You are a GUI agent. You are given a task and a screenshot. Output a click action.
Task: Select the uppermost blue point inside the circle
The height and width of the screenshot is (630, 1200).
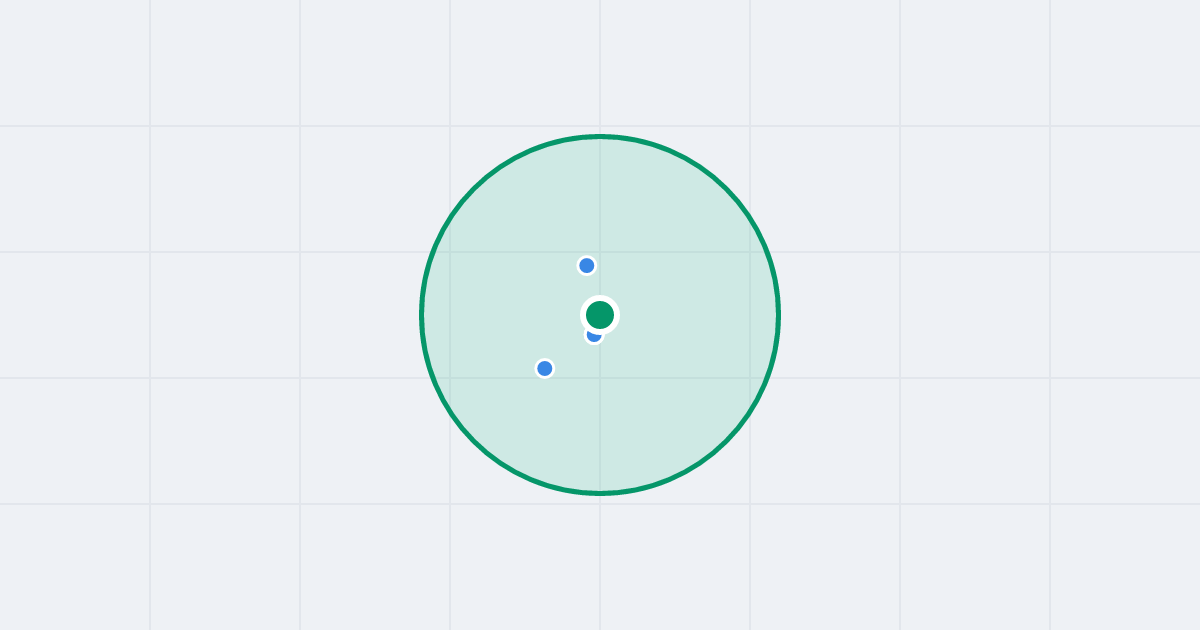pyautogui.click(x=587, y=265)
